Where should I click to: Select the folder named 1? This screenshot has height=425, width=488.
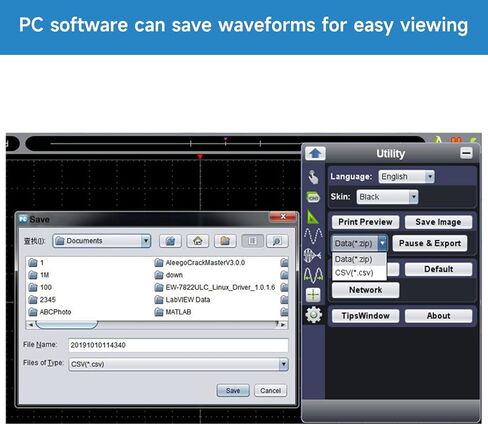(x=36, y=263)
